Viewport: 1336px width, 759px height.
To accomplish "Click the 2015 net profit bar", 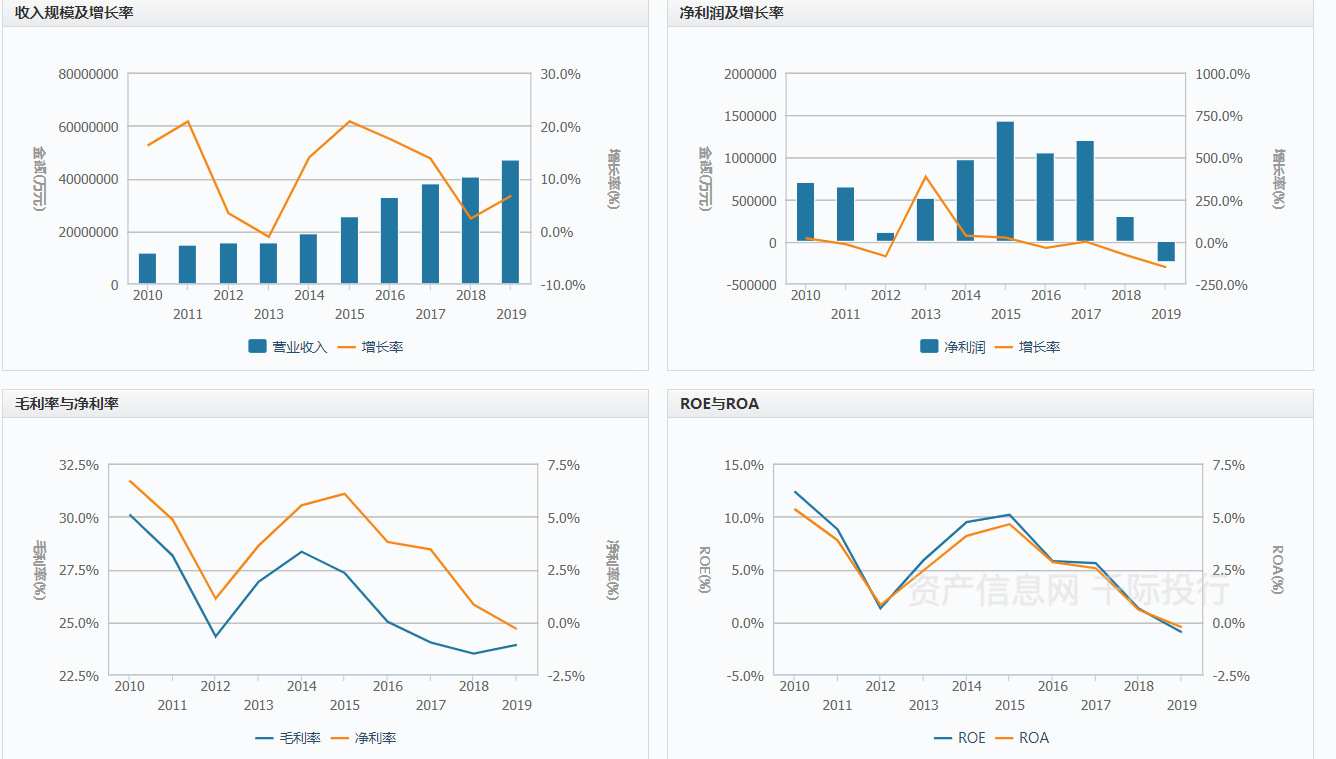I will 1005,182.
